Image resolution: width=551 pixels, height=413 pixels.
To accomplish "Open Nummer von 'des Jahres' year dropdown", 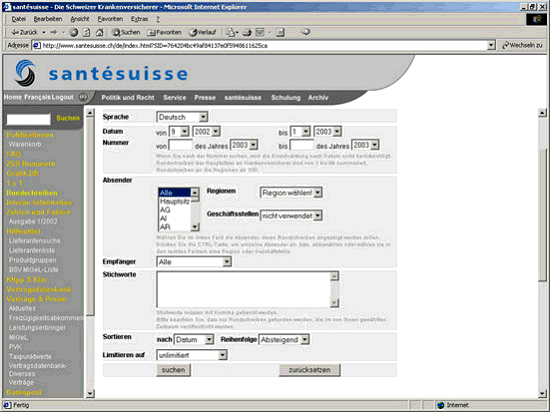I will click(x=244, y=145).
